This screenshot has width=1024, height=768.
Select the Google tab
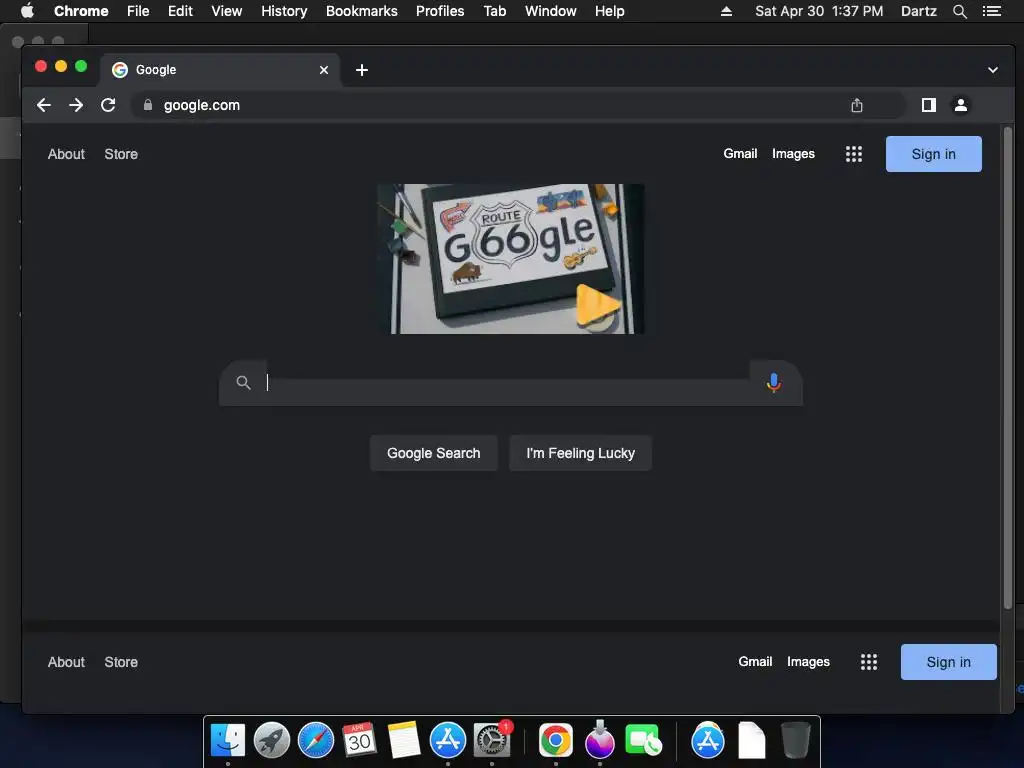pyautogui.click(x=219, y=70)
